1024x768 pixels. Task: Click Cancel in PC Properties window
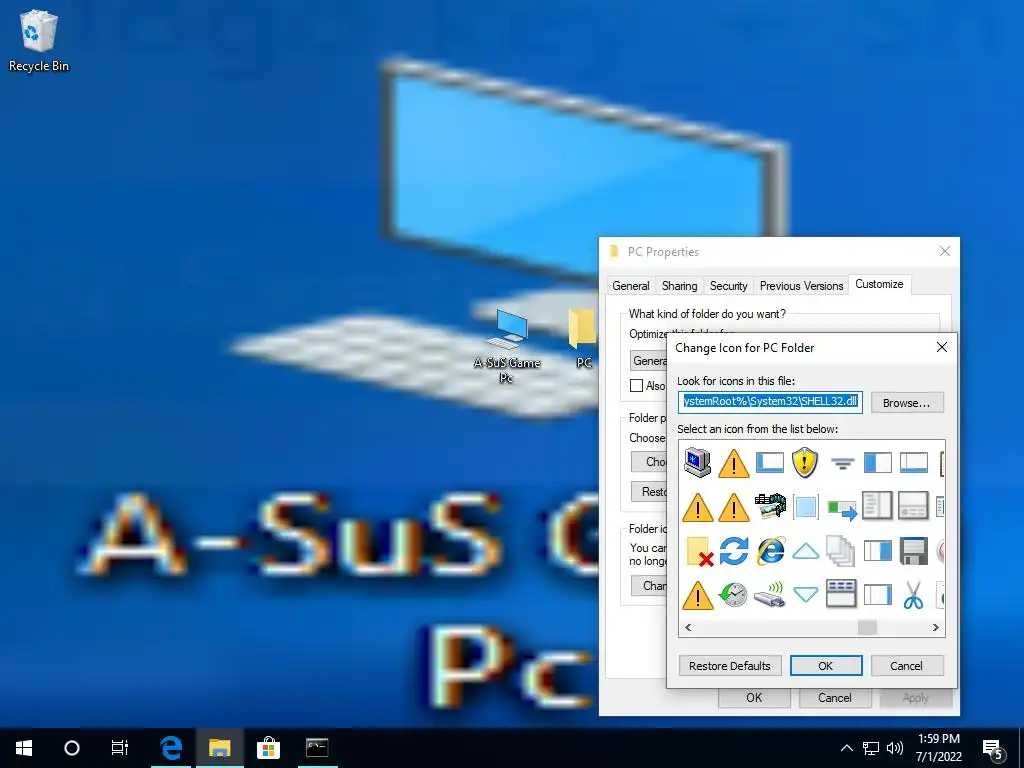coord(835,698)
